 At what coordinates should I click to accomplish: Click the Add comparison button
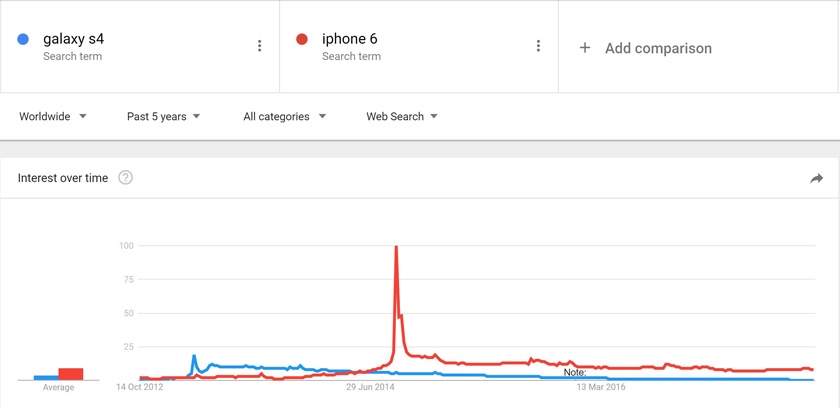(x=658, y=48)
